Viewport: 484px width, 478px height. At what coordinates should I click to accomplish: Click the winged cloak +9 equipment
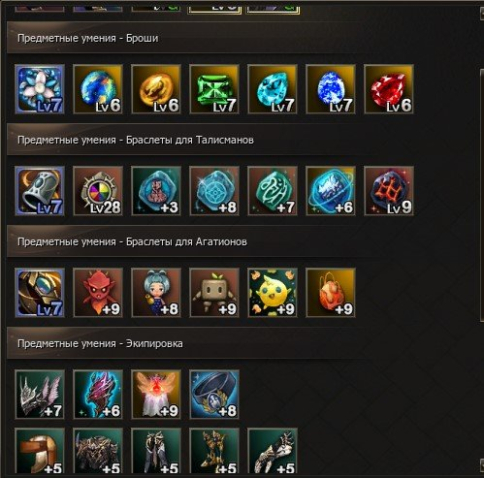coord(156,394)
